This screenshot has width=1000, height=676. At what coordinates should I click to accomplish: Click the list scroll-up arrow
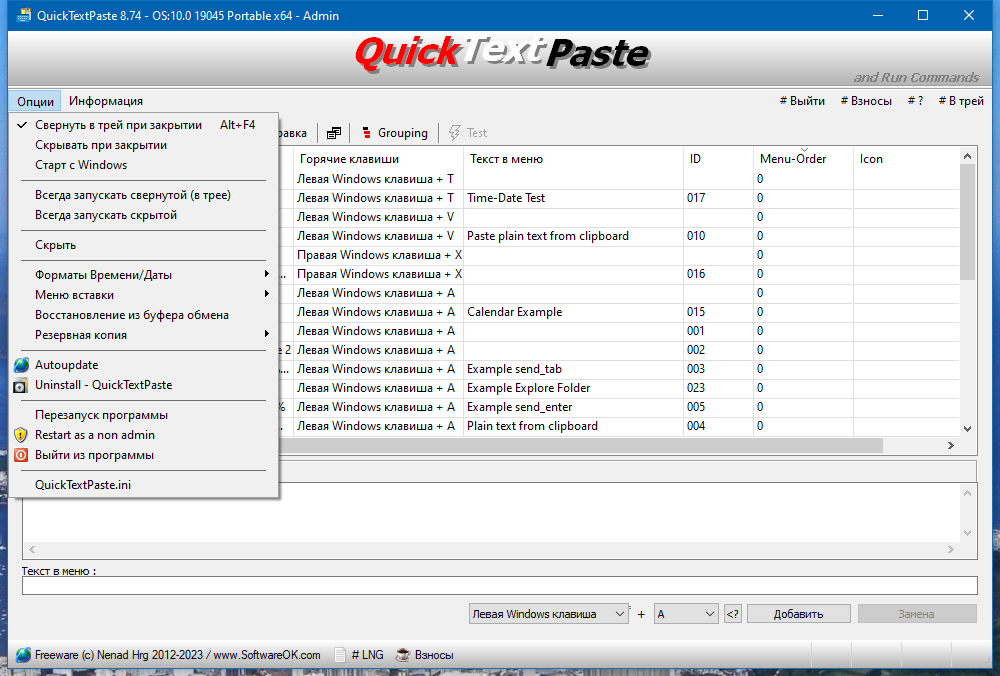pyautogui.click(x=967, y=156)
